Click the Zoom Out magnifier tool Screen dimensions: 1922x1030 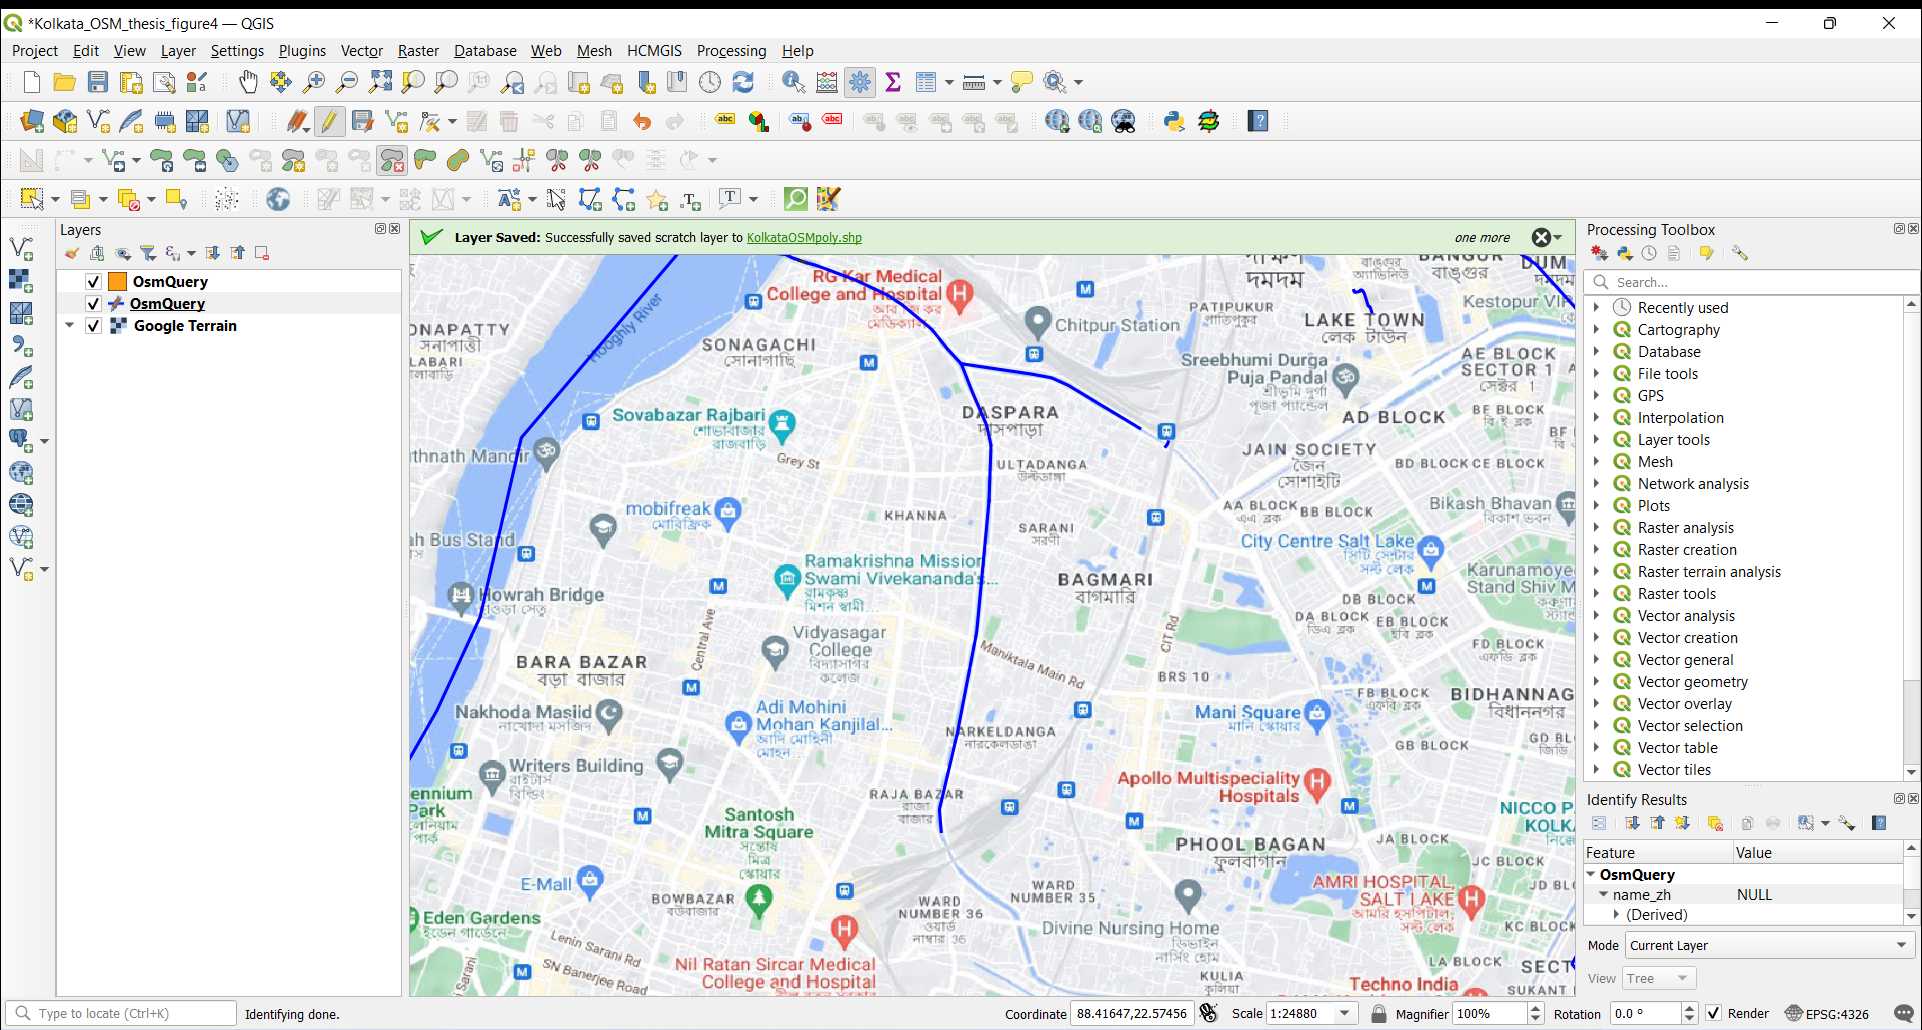[347, 82]
